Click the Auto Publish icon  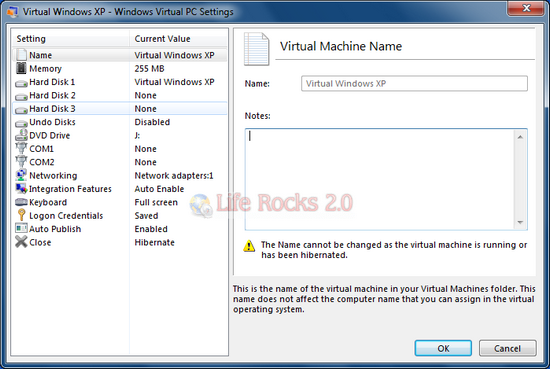point(21,229)
